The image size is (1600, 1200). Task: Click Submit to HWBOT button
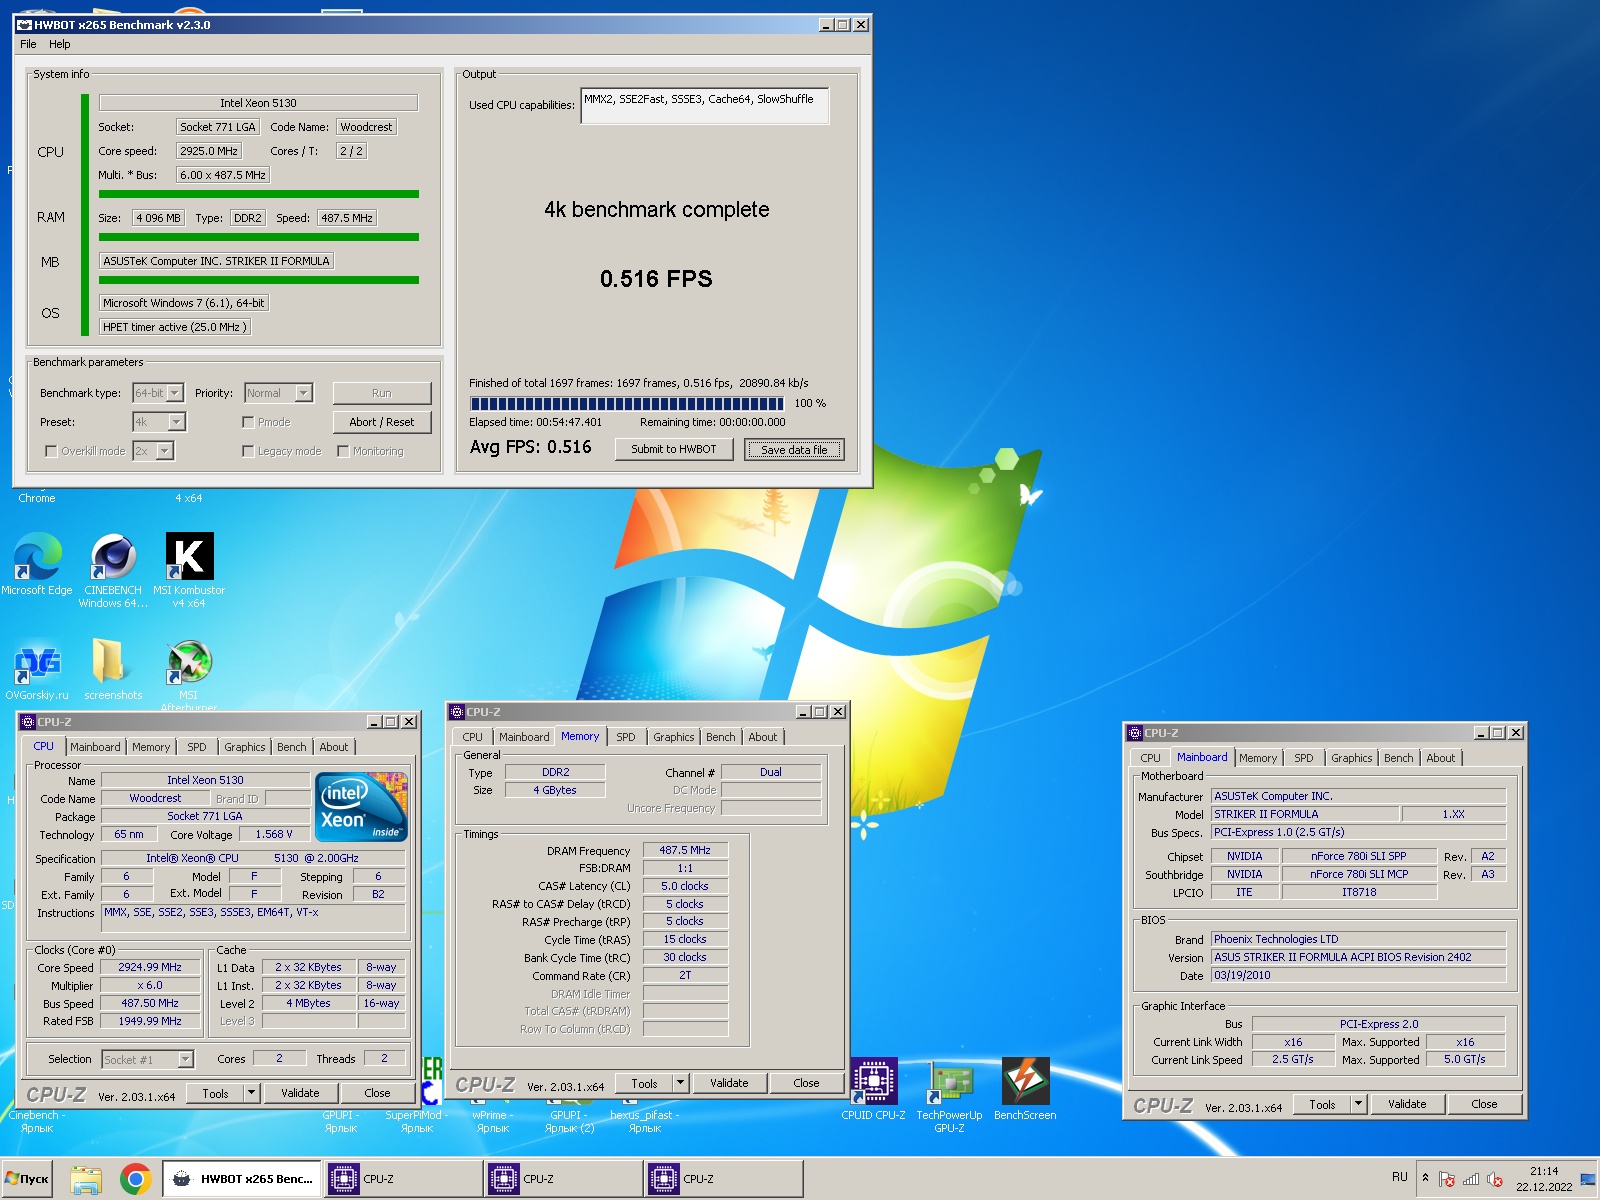click(x=674, y=449)
